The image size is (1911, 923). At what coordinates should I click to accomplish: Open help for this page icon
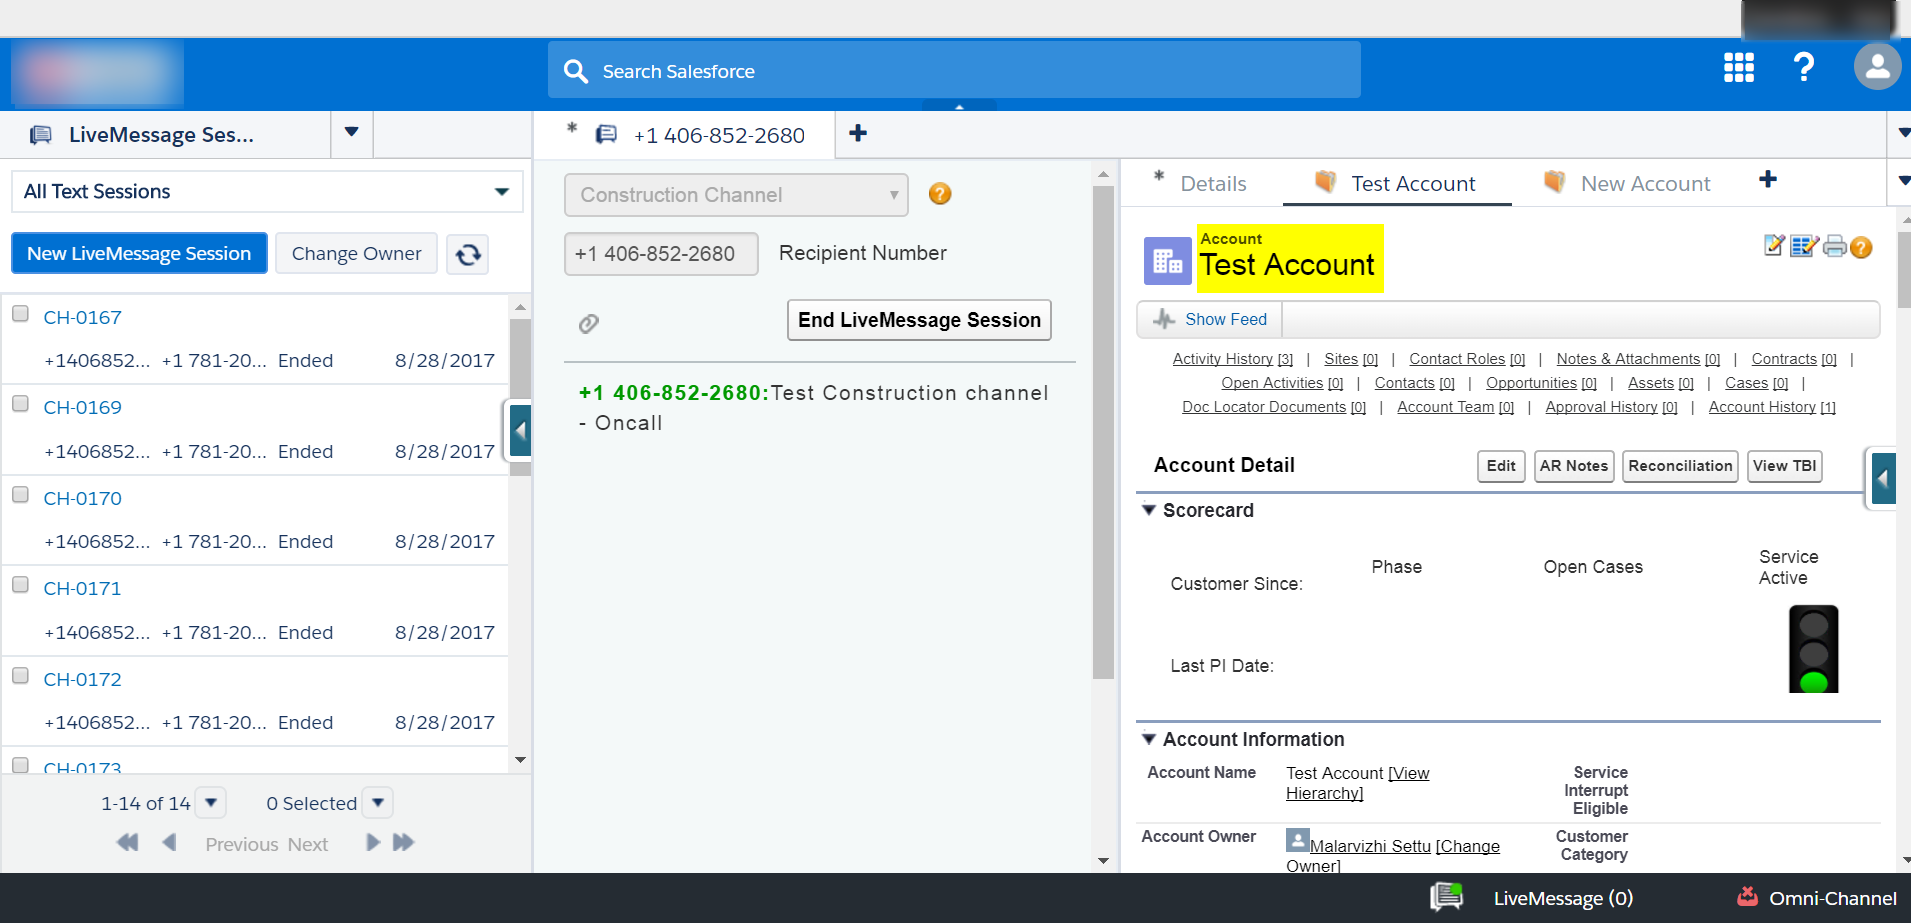pos(1861,247)
